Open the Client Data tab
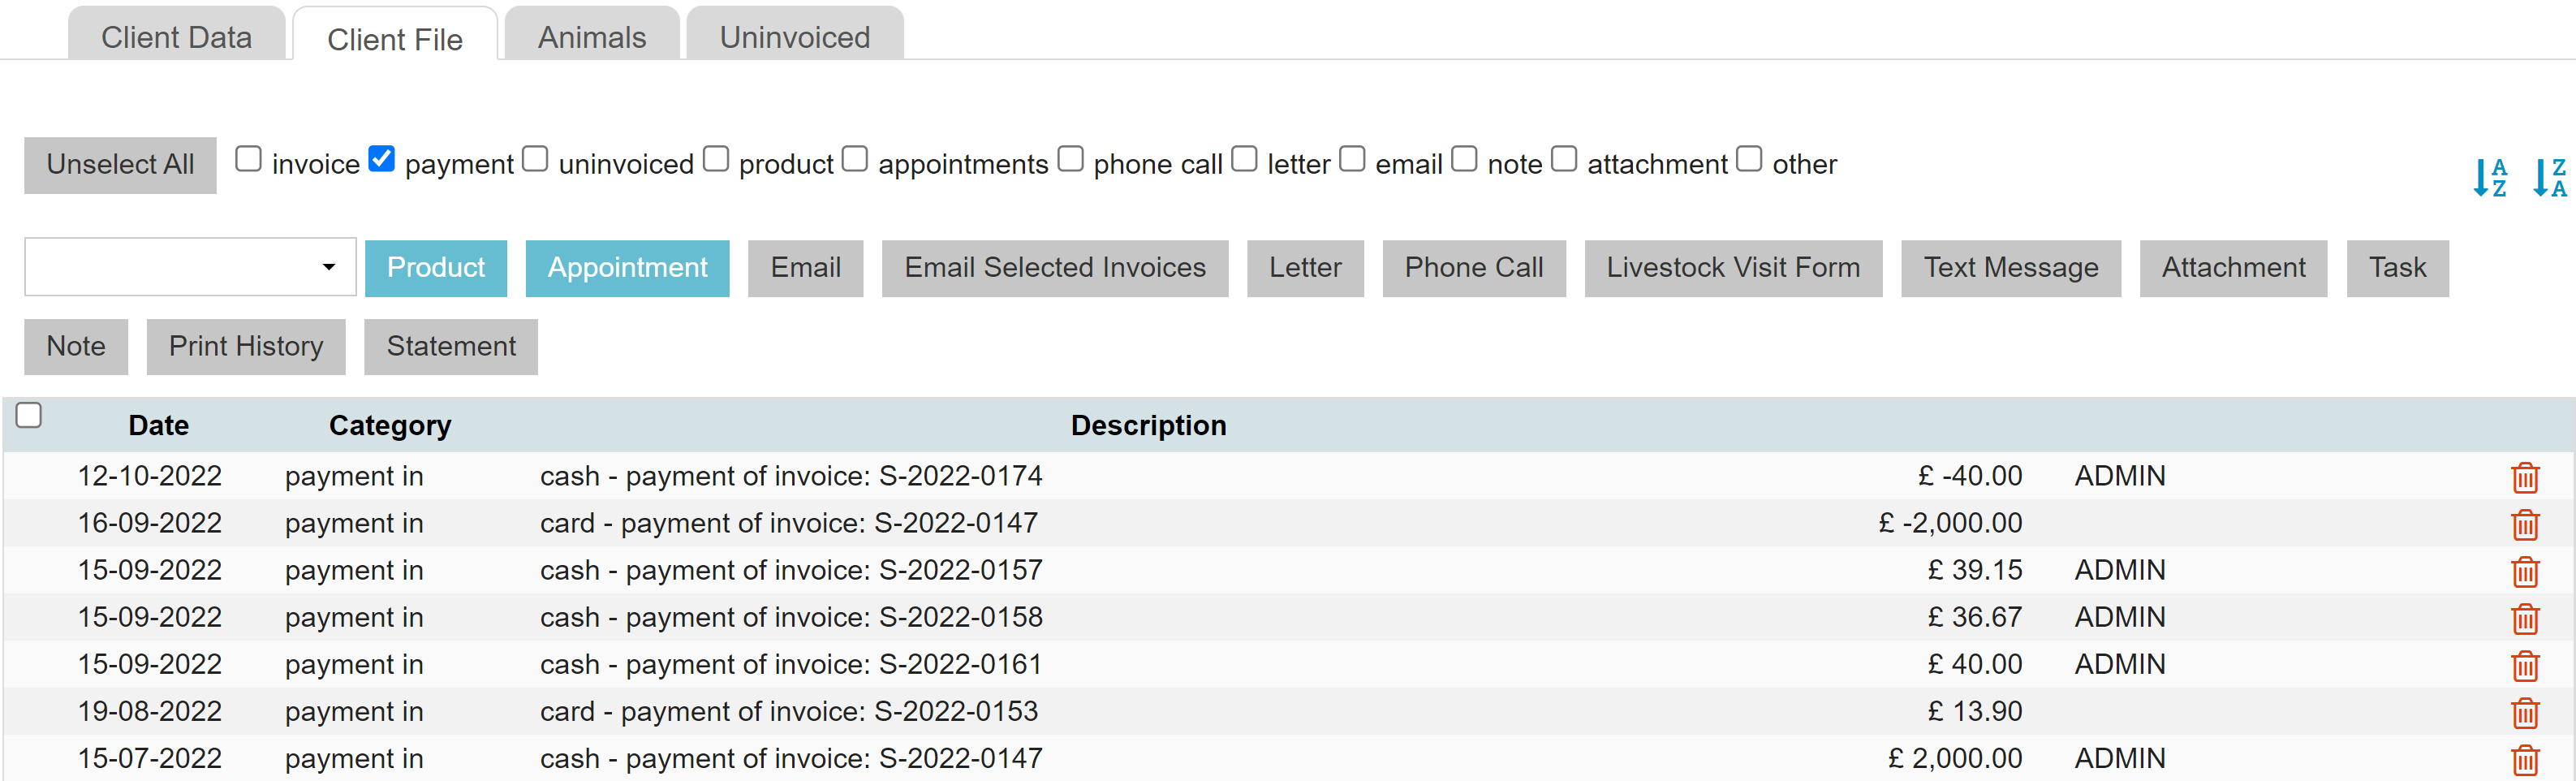 click(x=176, y=36)
